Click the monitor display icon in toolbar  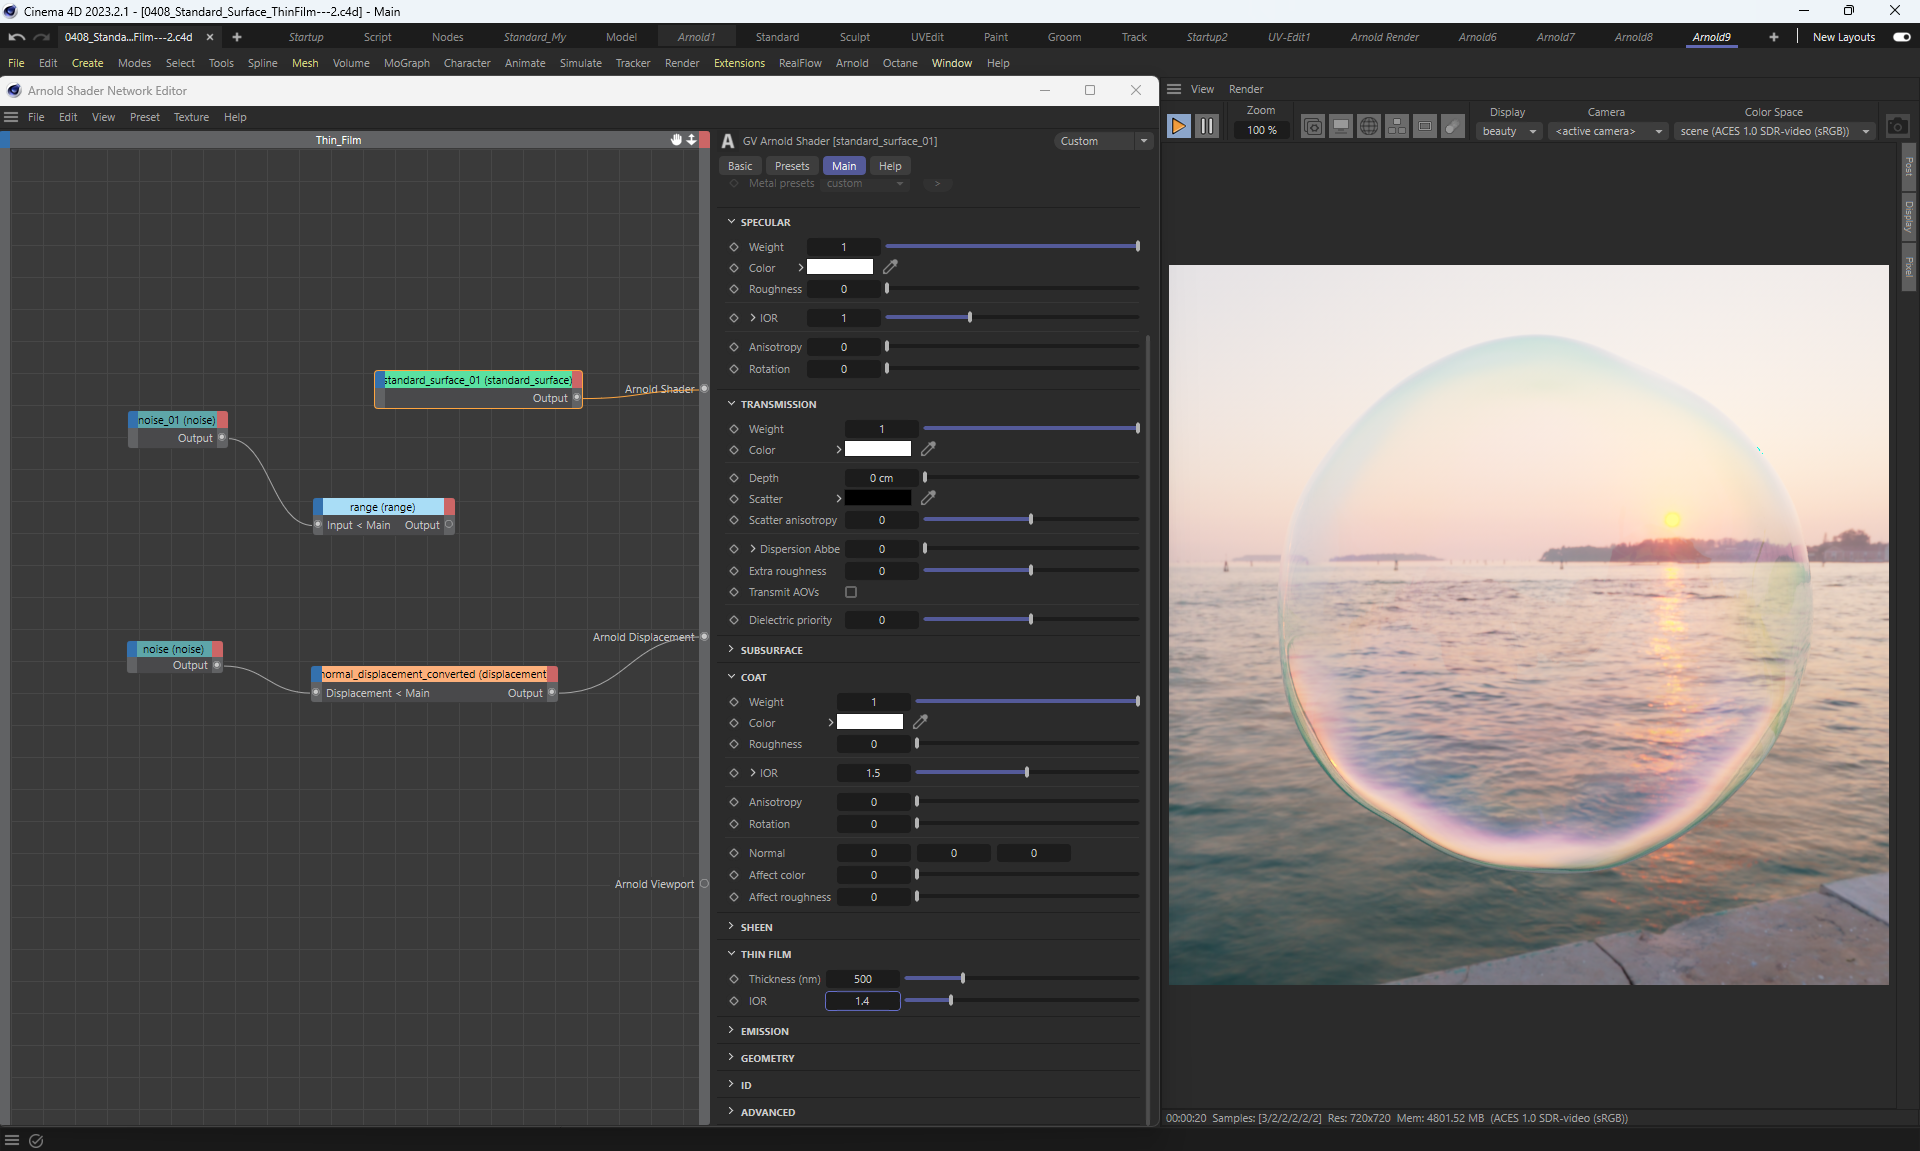[1341, 126]
